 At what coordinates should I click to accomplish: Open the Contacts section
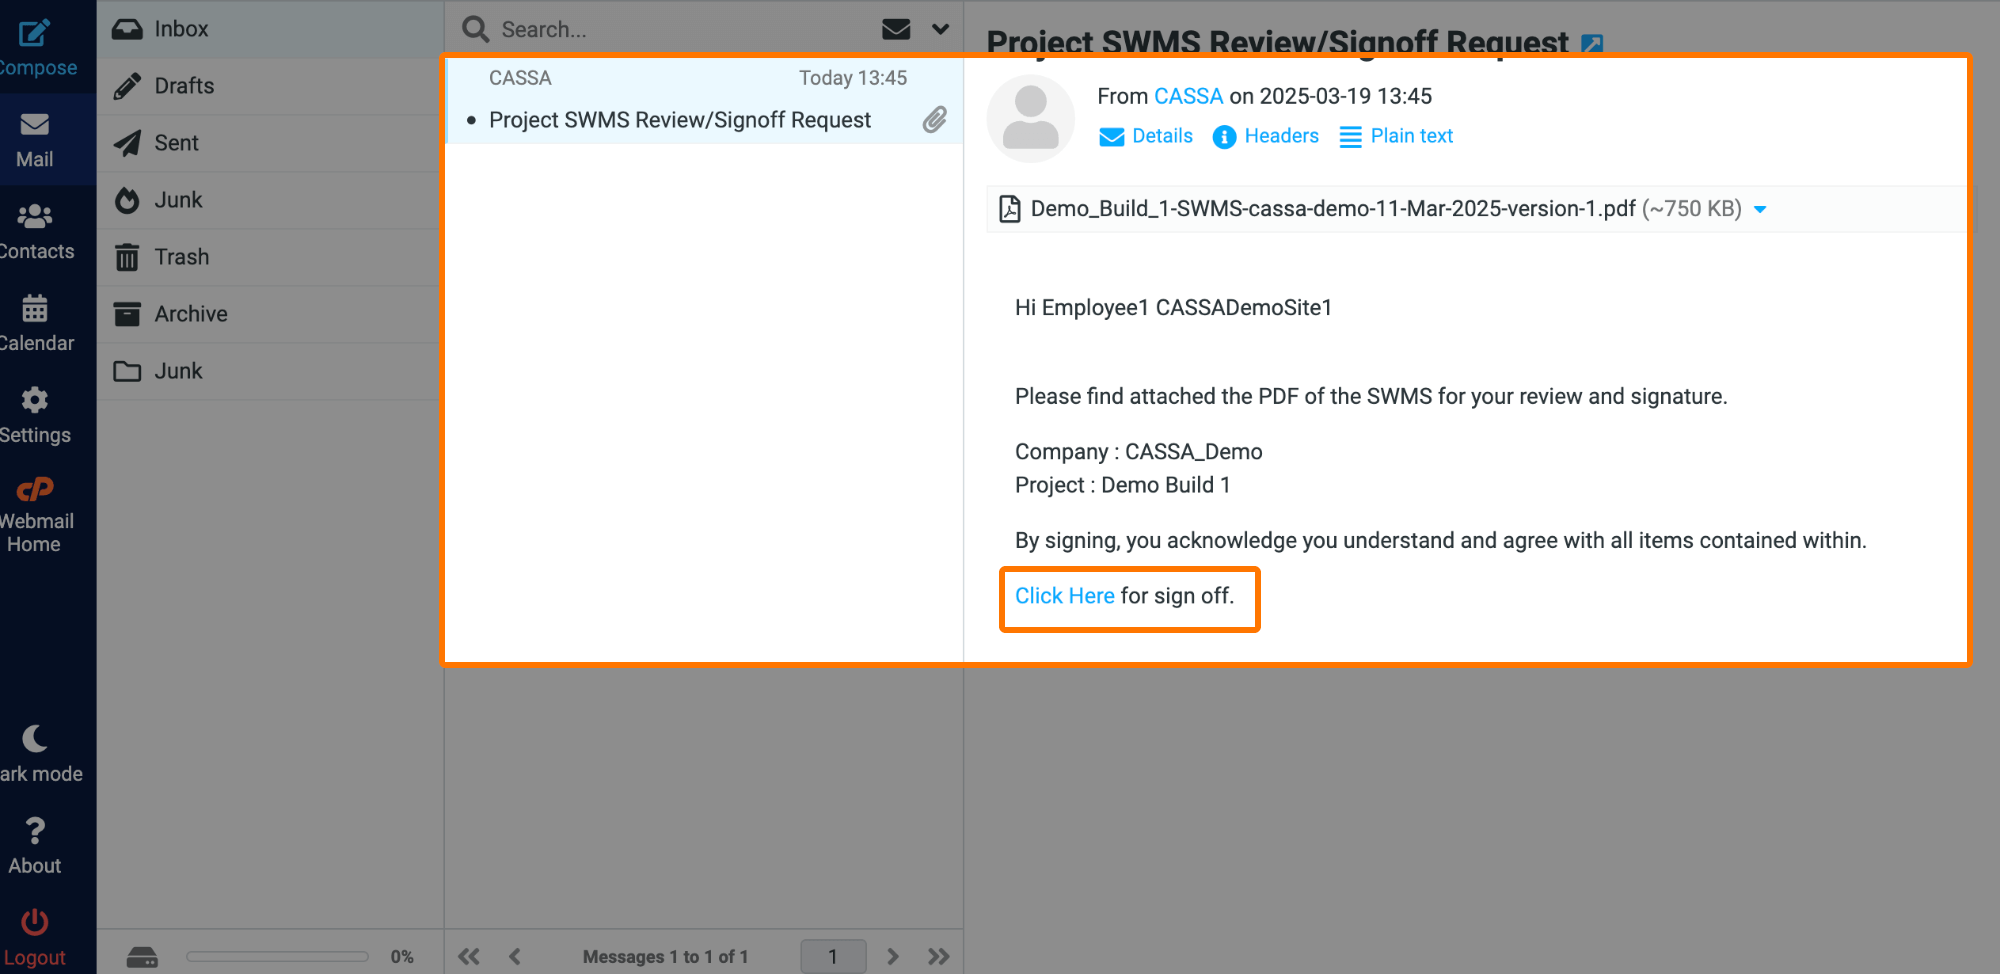click(x=36, y=232)
